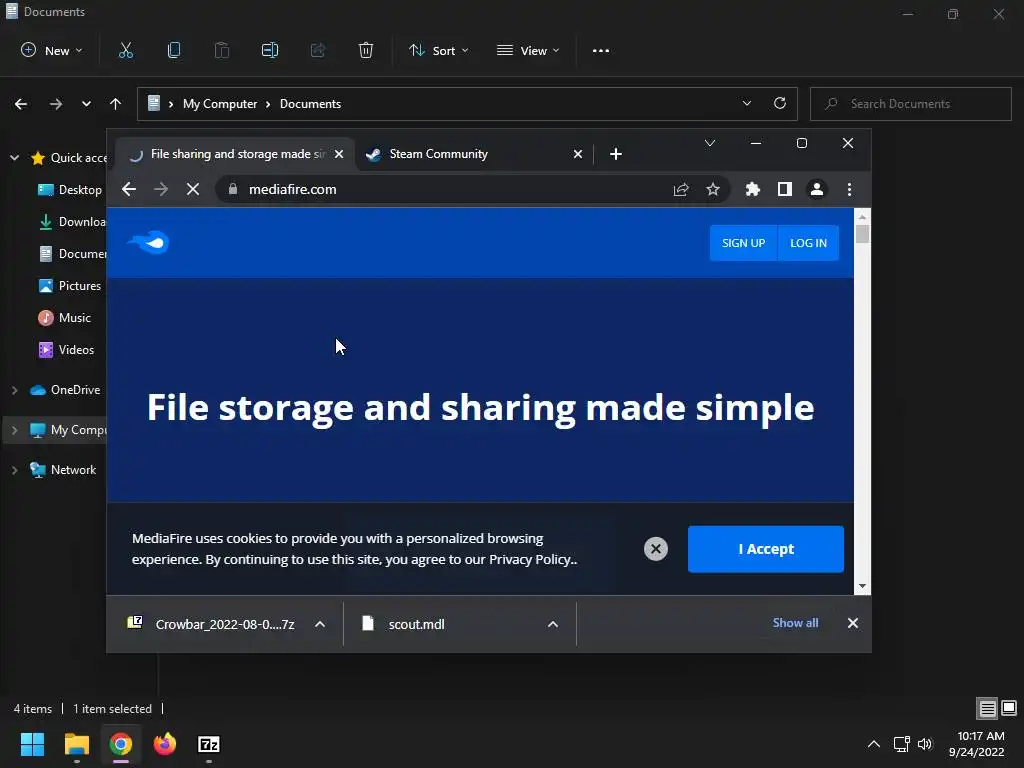
Task: Click the Chrome profile avatar icon
Action: (817, 189)
